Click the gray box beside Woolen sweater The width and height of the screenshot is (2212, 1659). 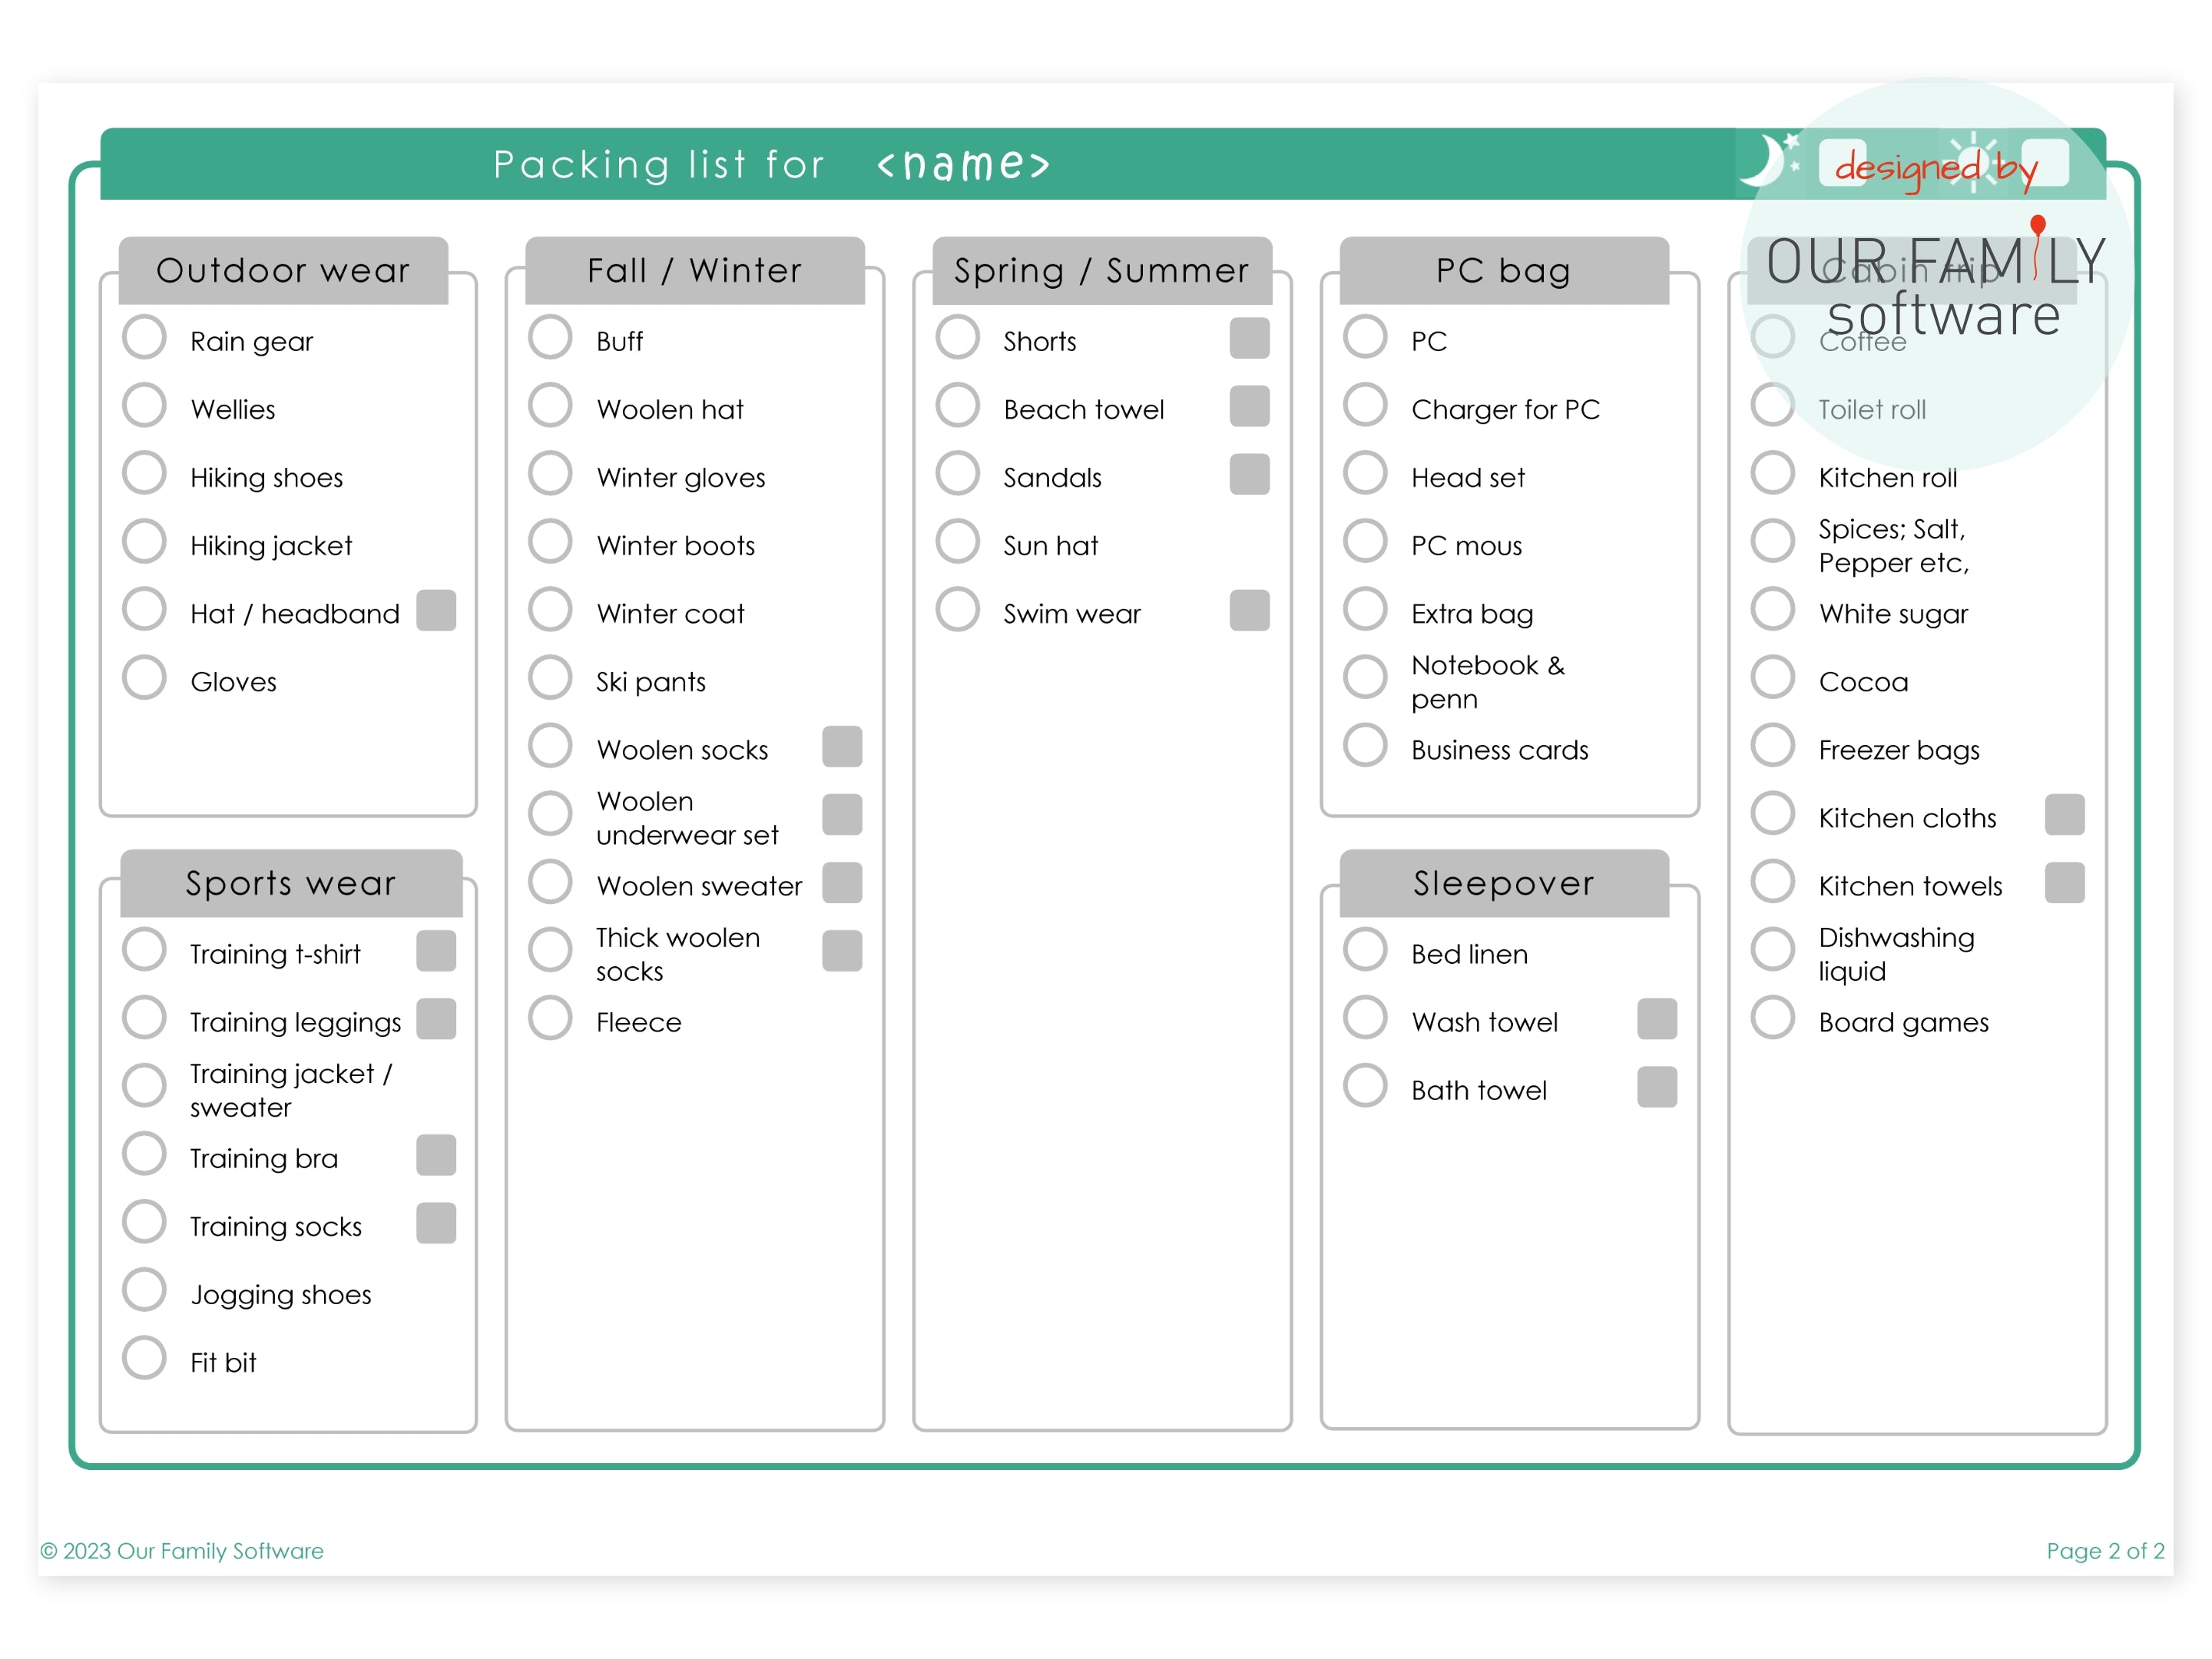pyautogui.click(x=842, y=882)
